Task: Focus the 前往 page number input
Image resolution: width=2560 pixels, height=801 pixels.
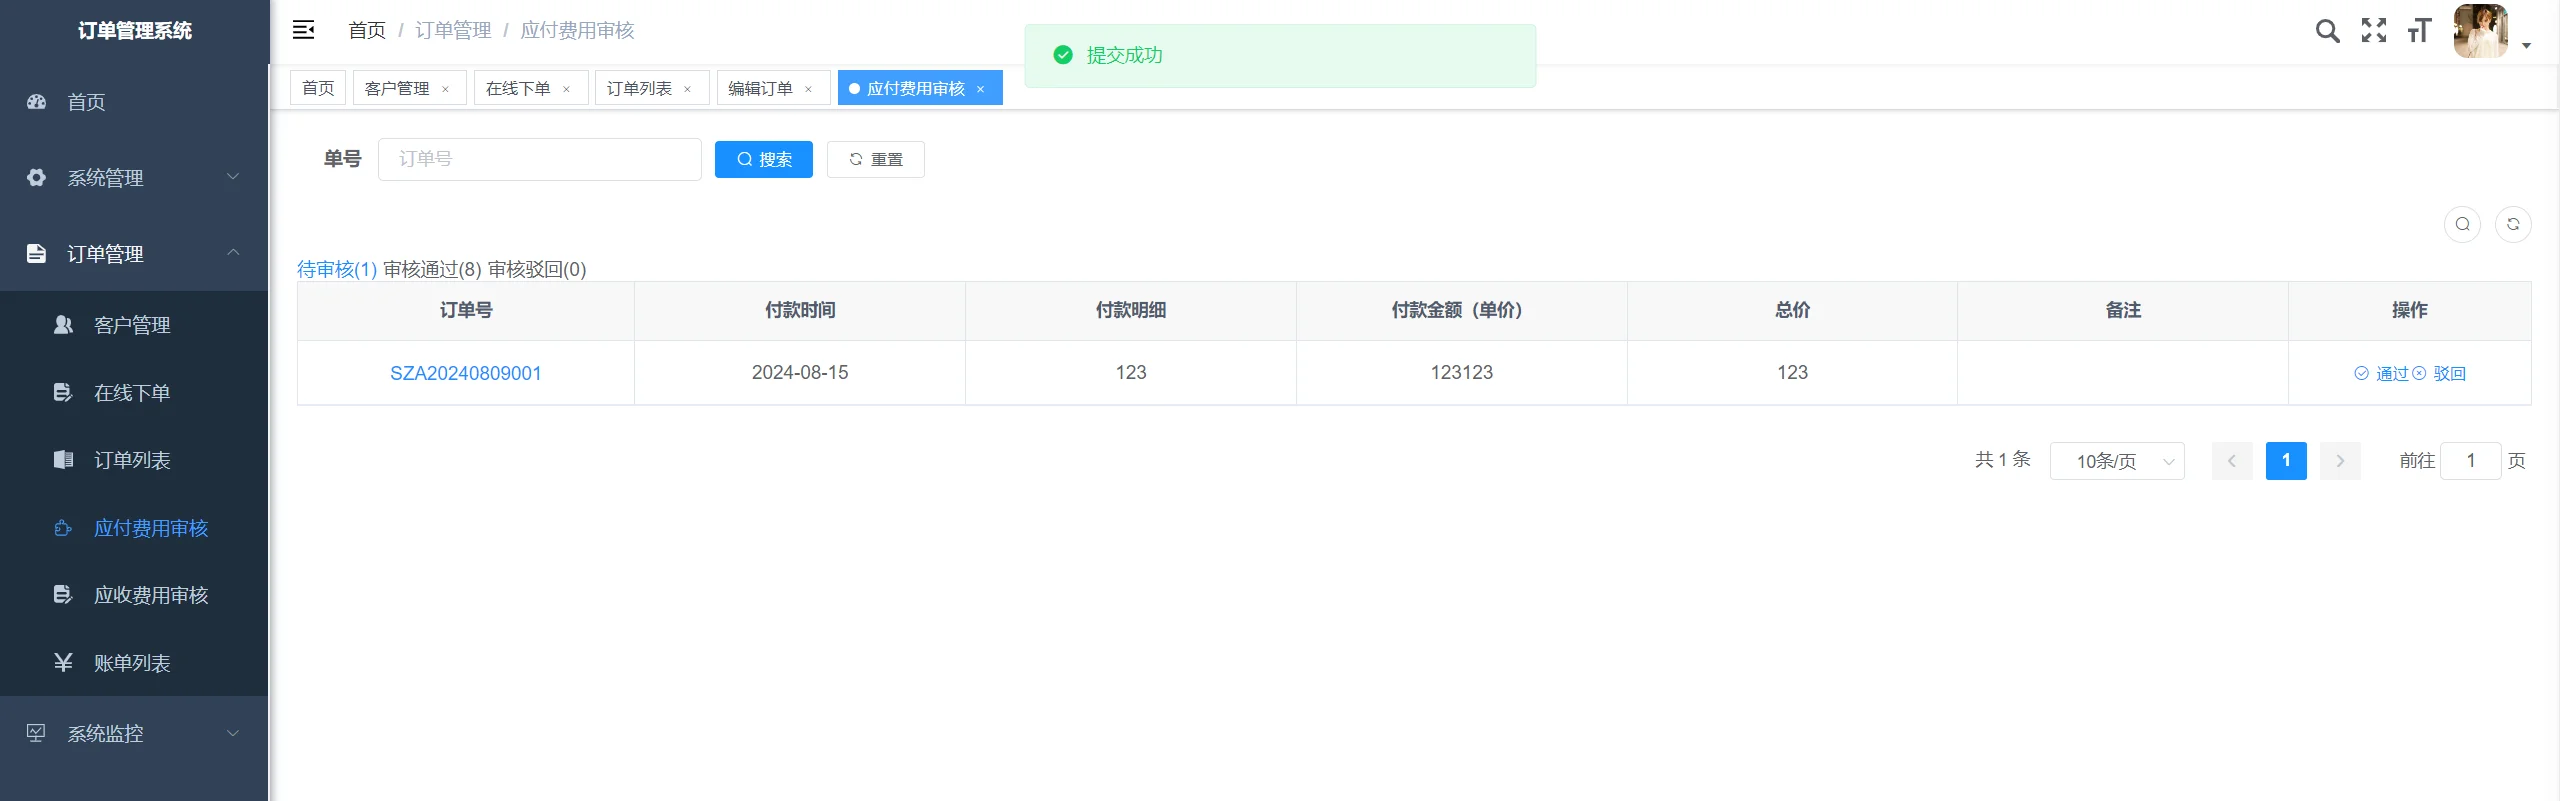Action: tap(2471, 461)
